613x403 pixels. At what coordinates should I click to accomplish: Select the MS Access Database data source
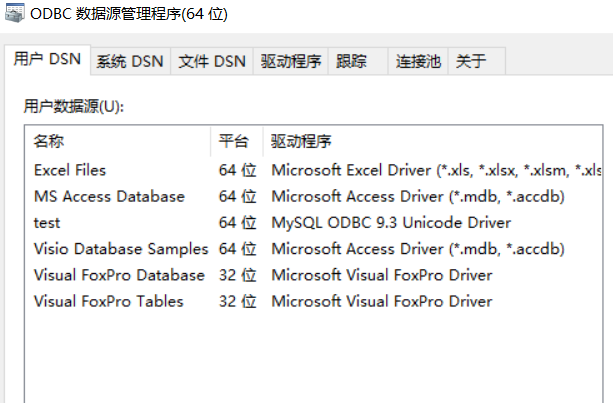pos(109,197)
